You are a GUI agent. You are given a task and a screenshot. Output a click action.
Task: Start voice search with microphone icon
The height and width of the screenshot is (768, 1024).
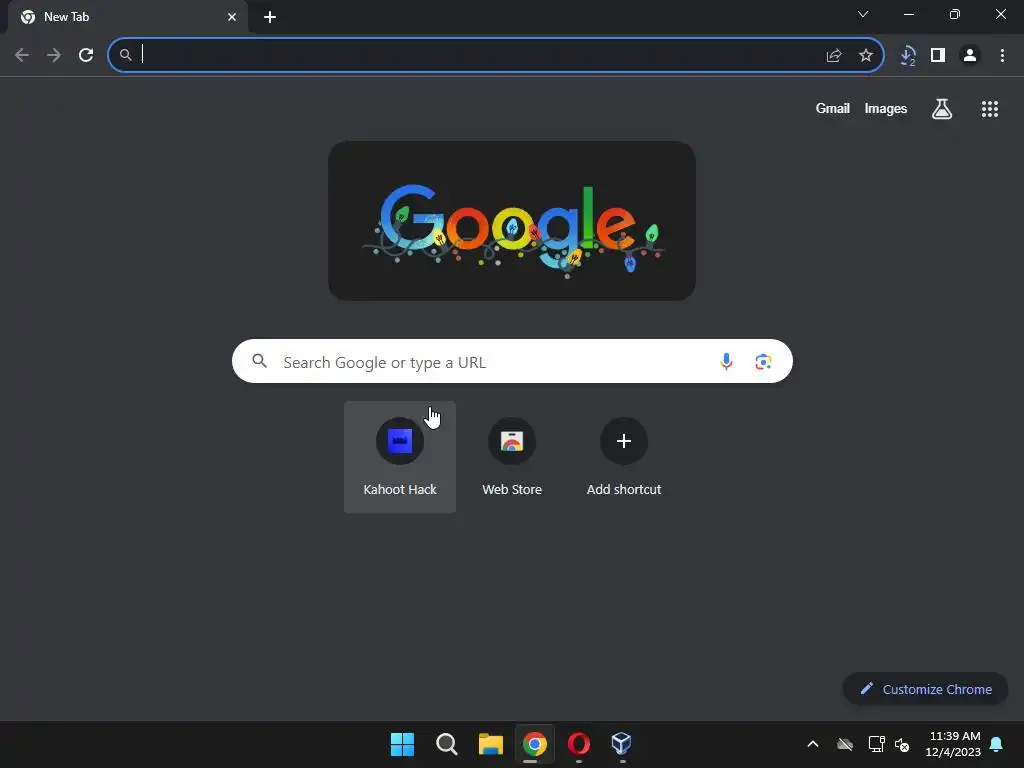pos(726,361)
